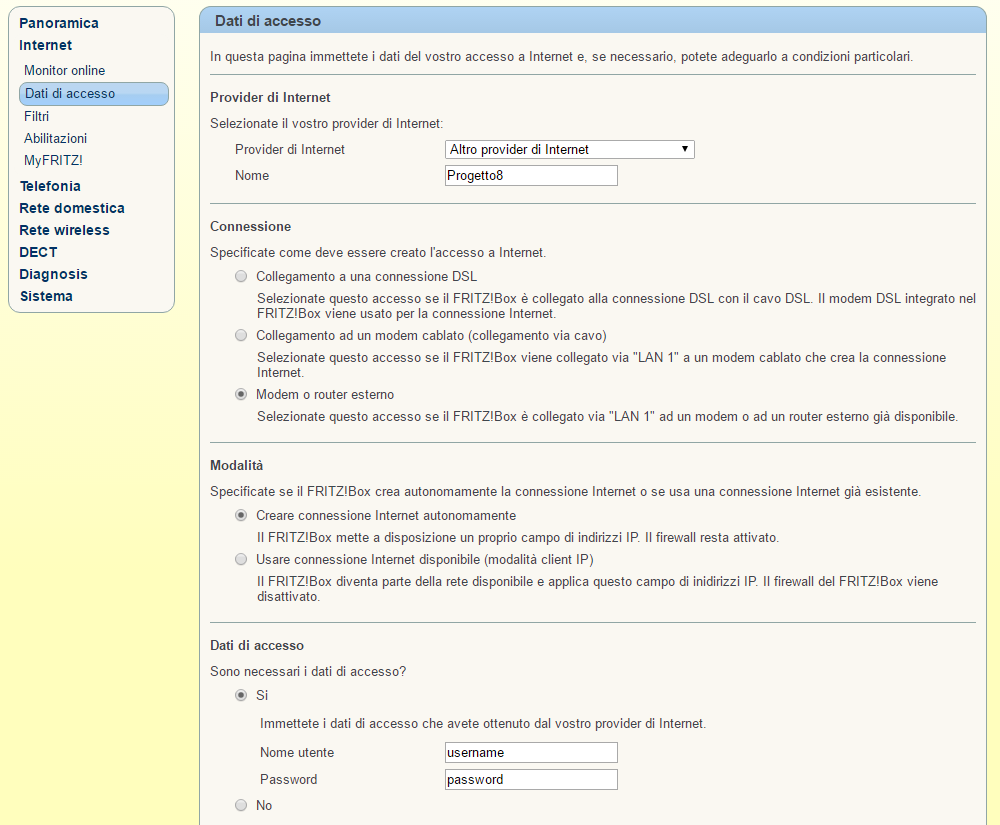Open 'Panoramica' in the sidebar
Viewport: 1000px width, 825px height.
click(59, 23)
